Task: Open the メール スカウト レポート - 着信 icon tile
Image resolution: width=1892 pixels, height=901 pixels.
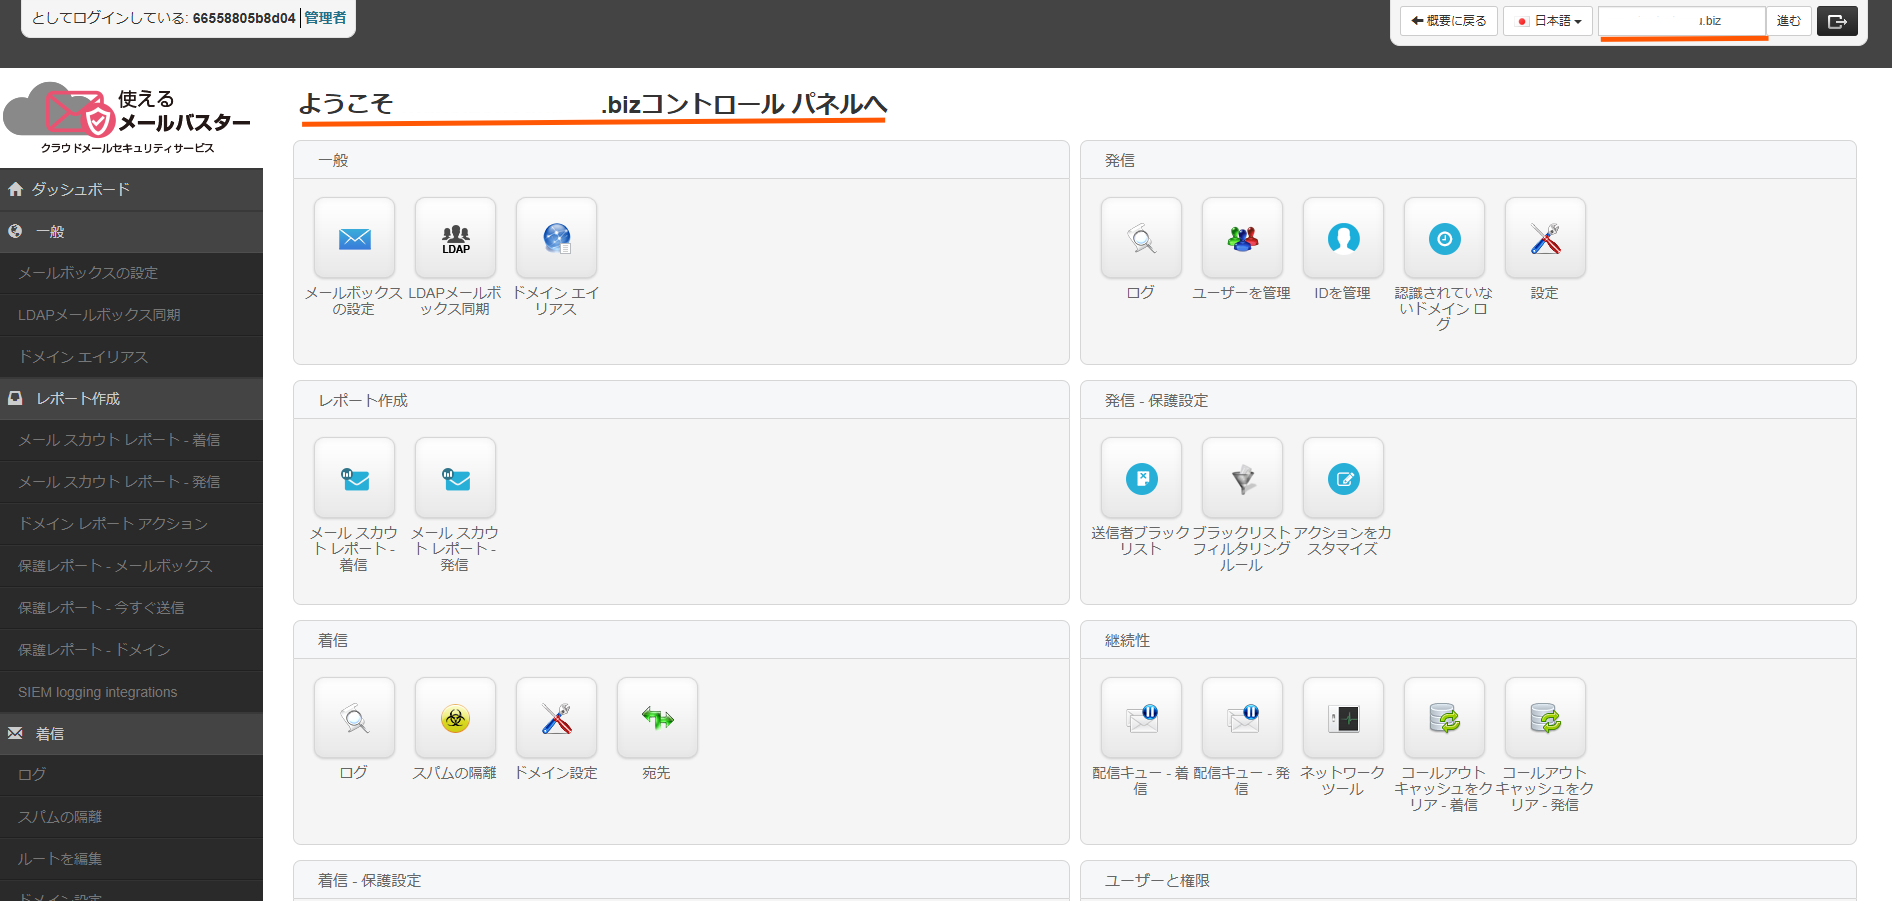Action: pos(354,478)
